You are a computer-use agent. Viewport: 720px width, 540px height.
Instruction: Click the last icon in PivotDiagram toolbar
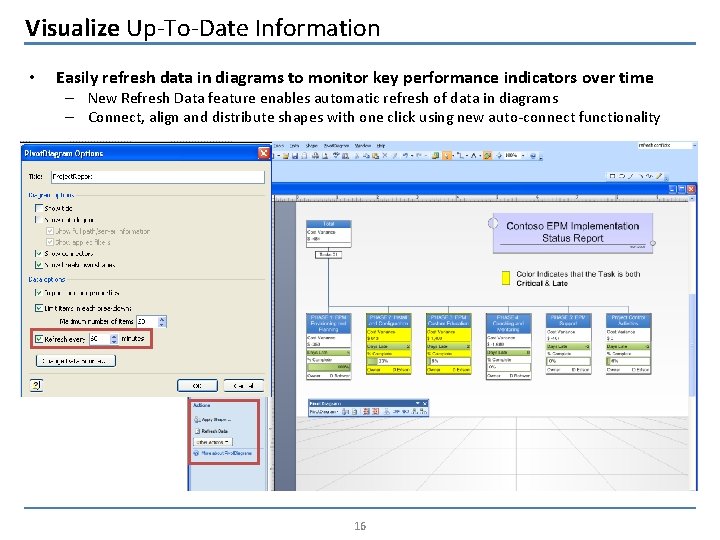423,411
